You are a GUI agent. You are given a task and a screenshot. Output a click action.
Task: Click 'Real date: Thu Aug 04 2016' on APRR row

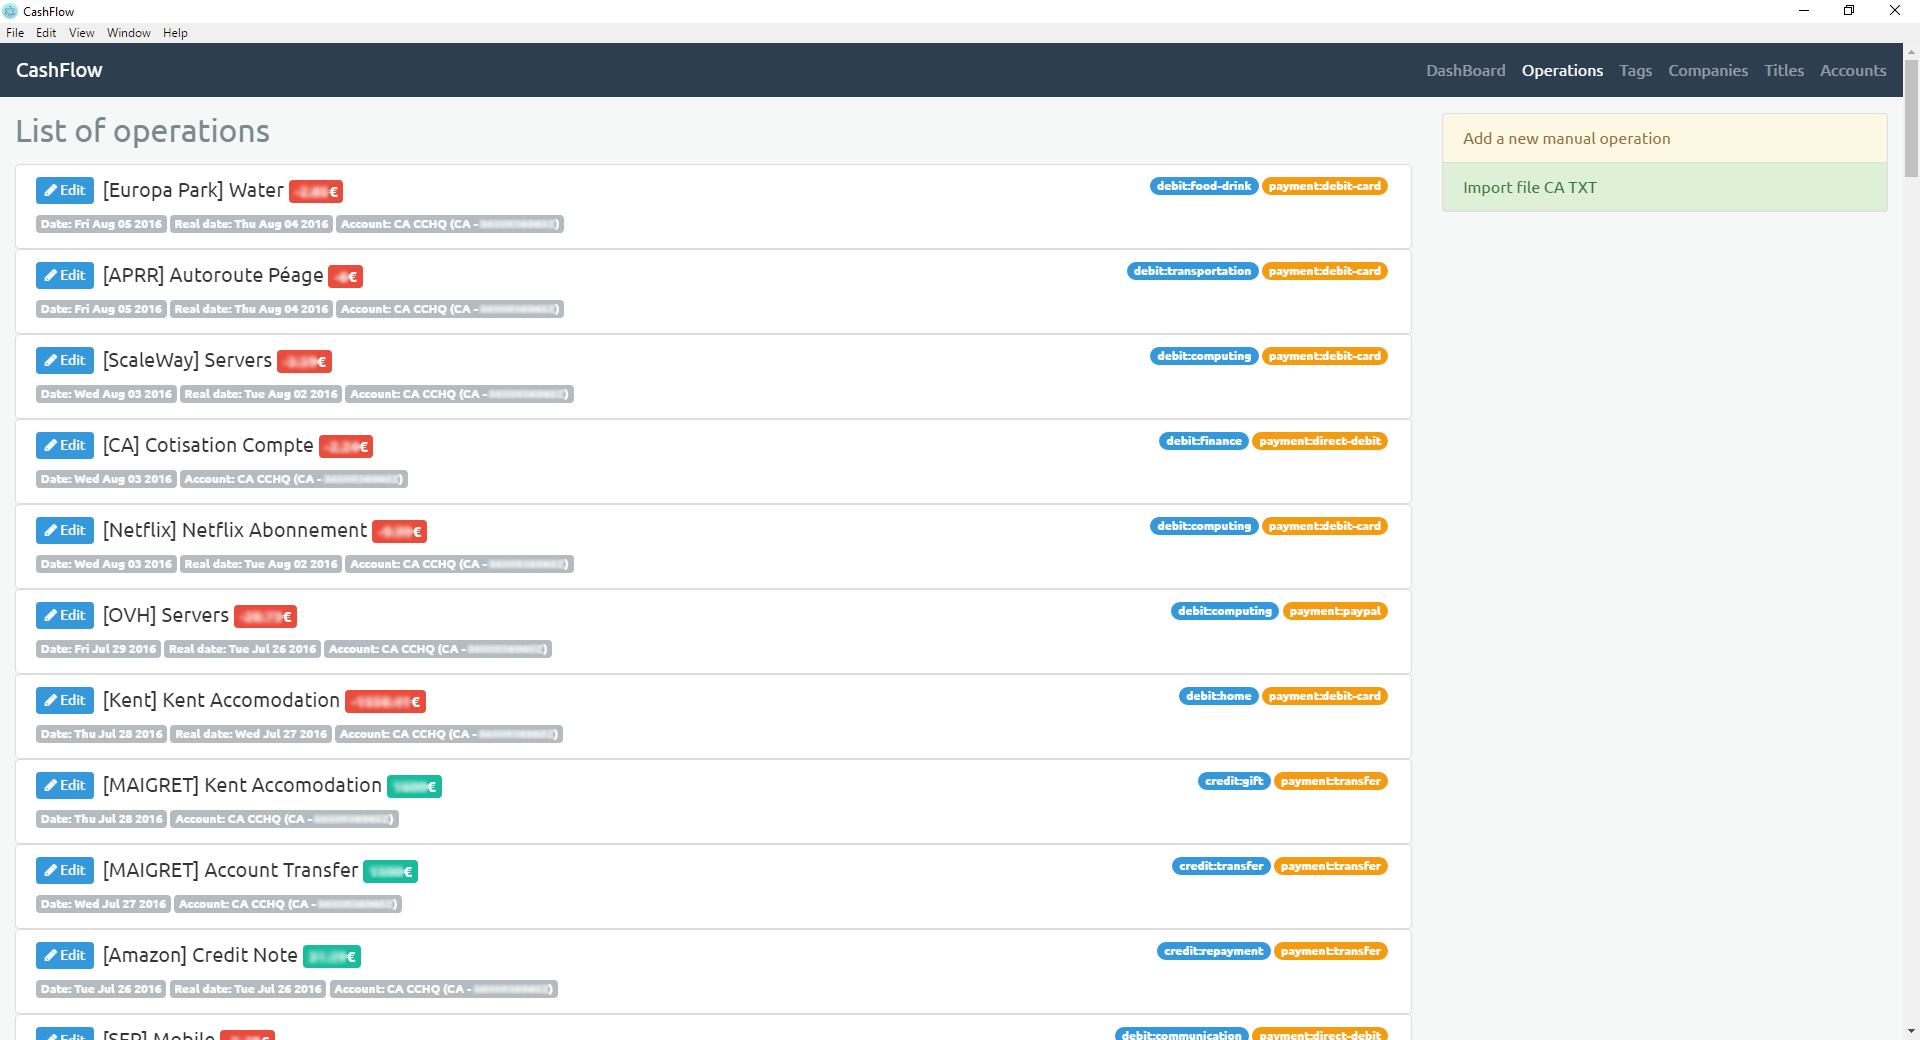pos(251,309)
